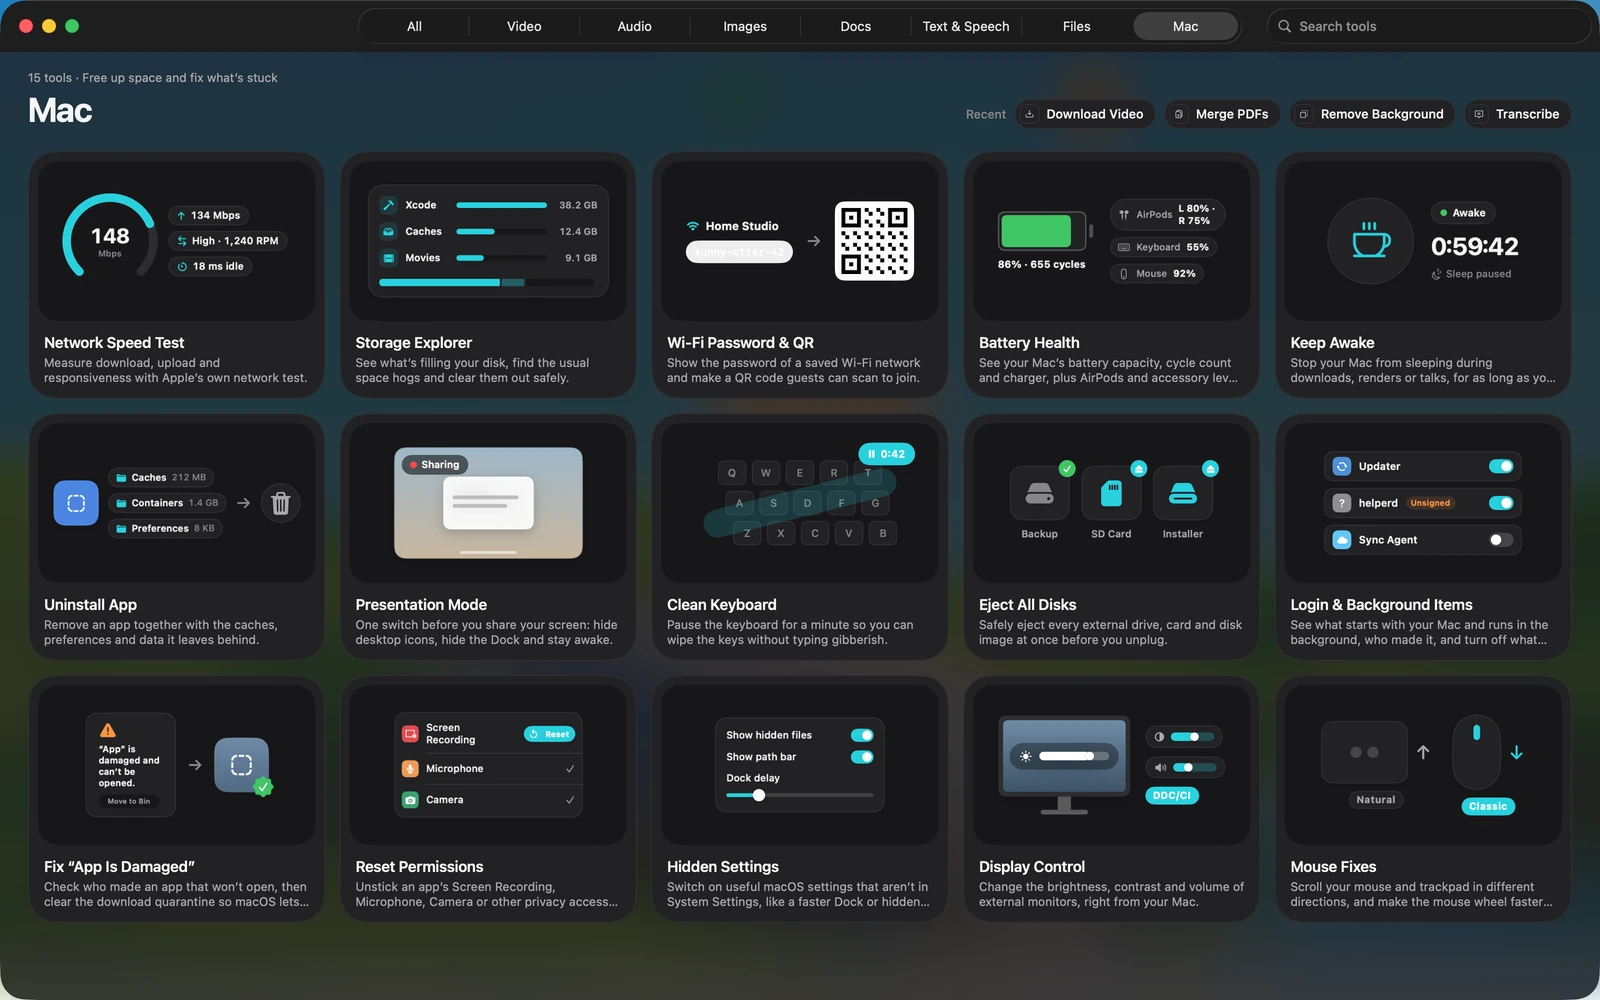Click the QR code in Wi-Fi Password card
Image resolution: width=1600 pixels, height=1000 pixels.
tap(874, 241)
